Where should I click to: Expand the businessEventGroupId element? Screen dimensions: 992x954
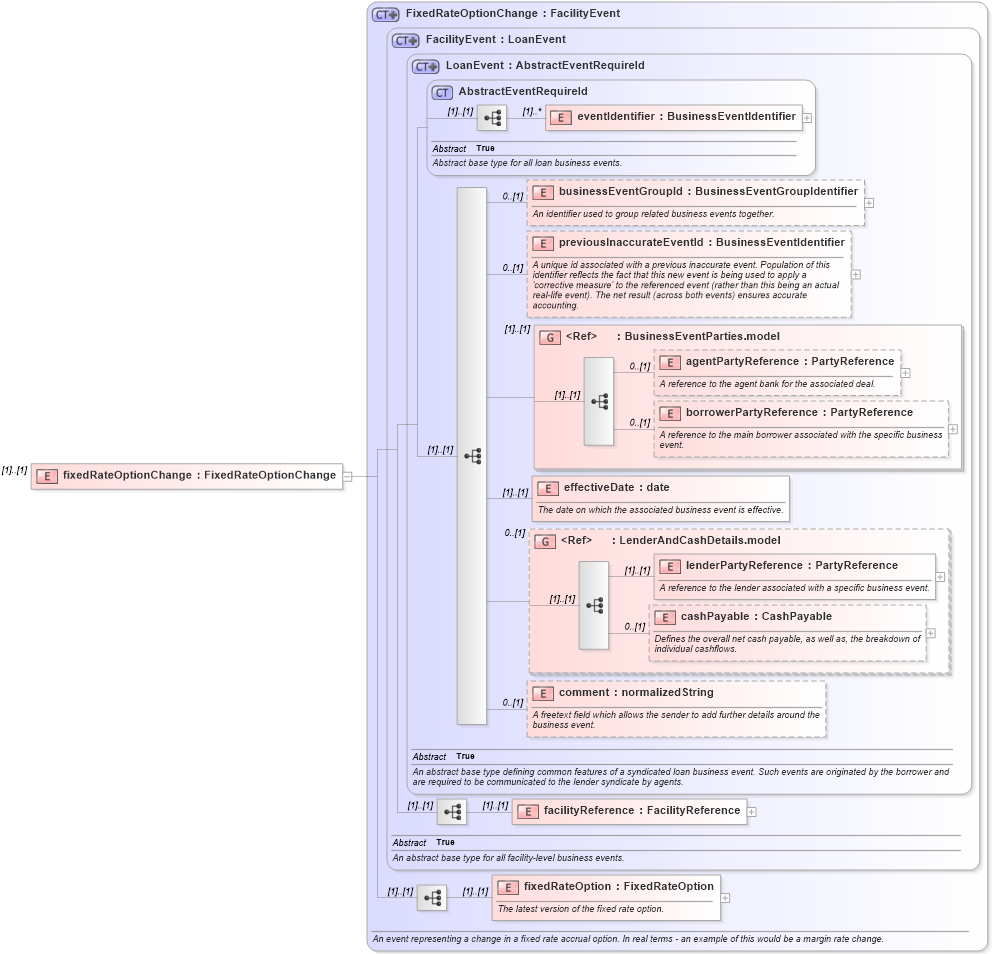coord(869,203)
